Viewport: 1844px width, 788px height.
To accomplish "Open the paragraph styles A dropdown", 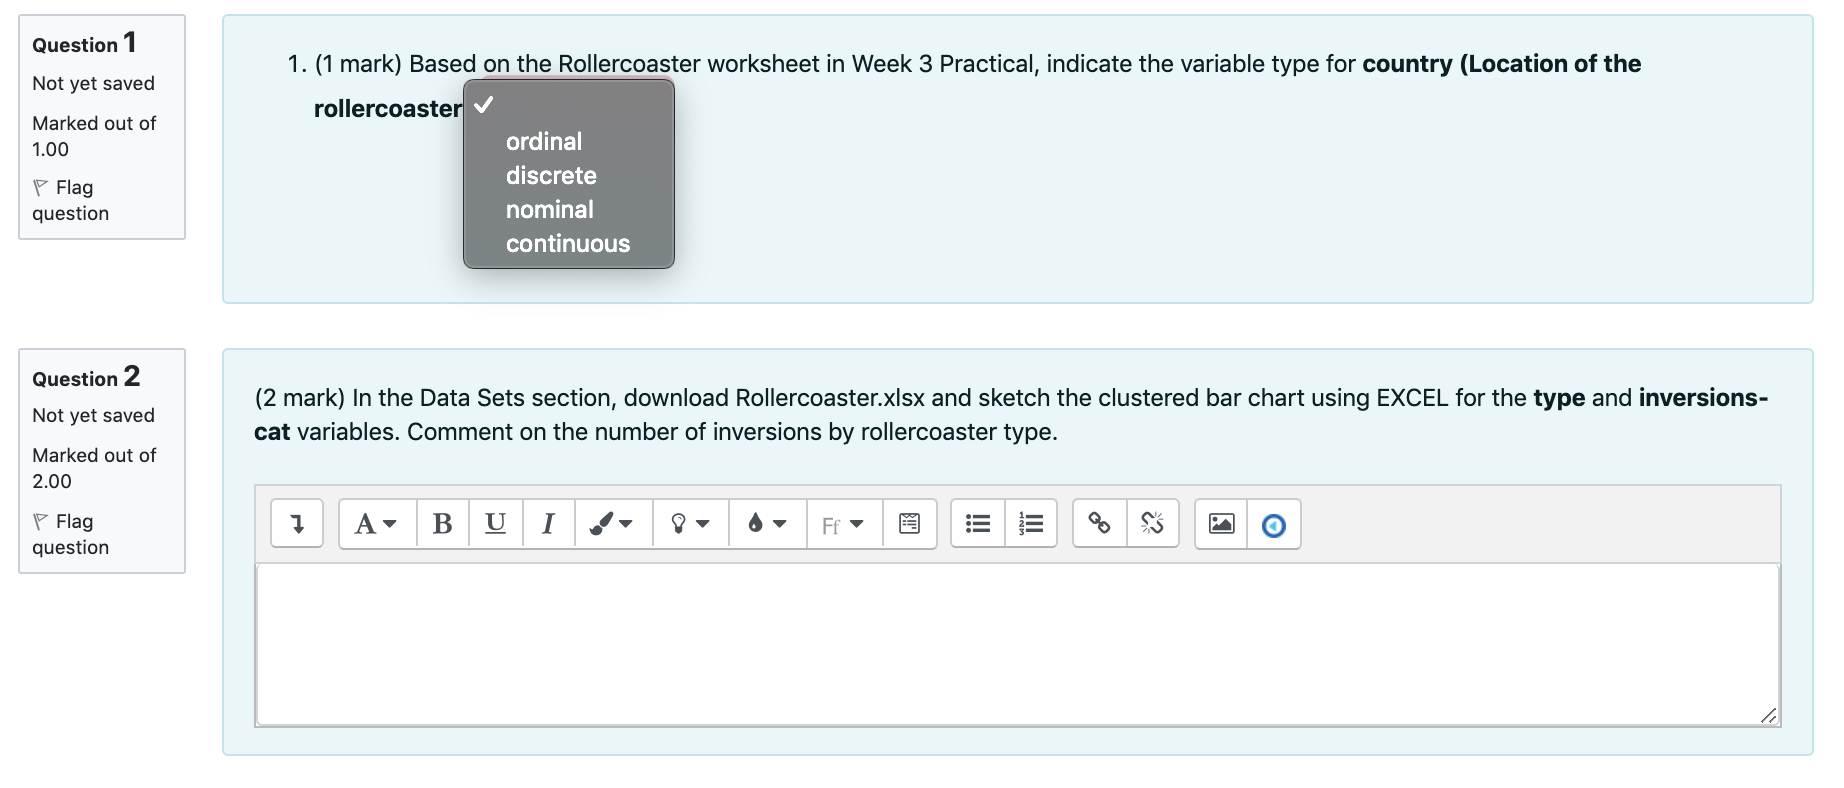I will (x=377, y=524).
